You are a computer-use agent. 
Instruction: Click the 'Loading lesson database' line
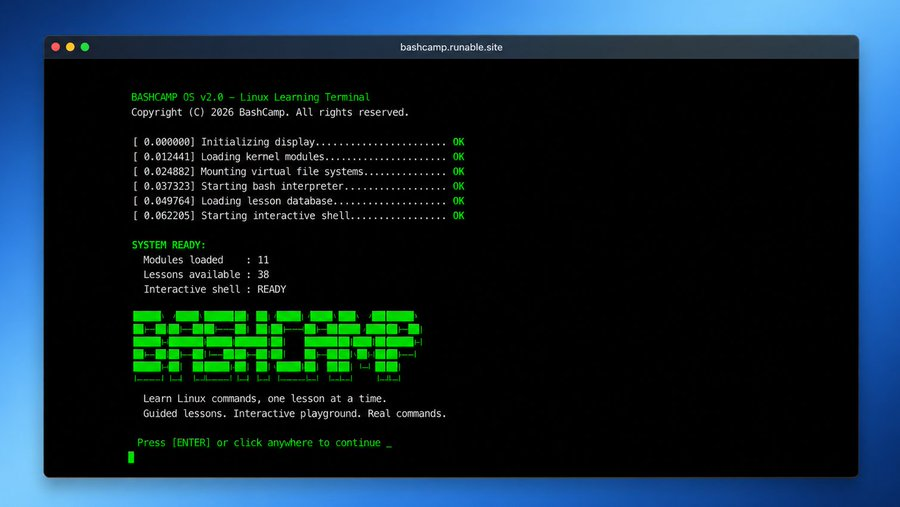pyautogui.click(x=298, y=201)
